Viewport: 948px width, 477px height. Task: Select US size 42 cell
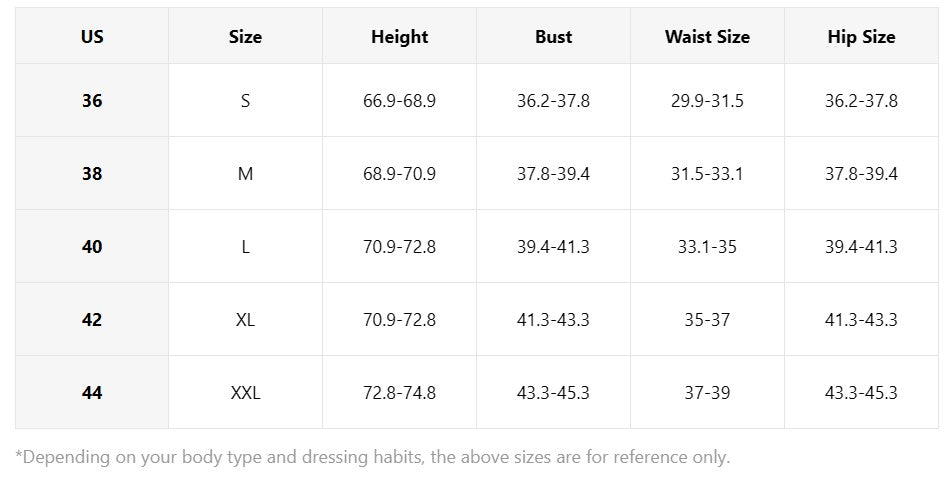[x=92, y=319]
